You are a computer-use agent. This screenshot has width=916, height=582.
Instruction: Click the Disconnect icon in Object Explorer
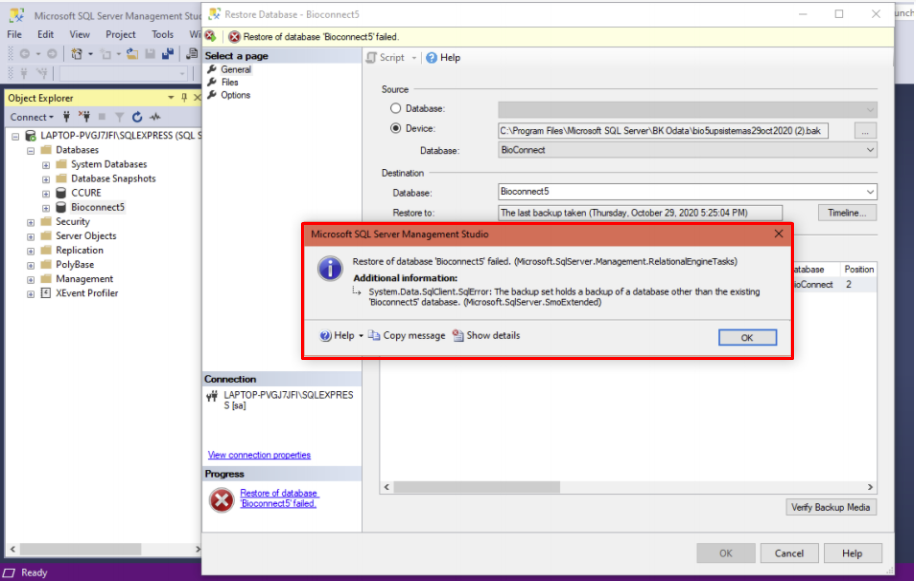click(x=84, y=117)
